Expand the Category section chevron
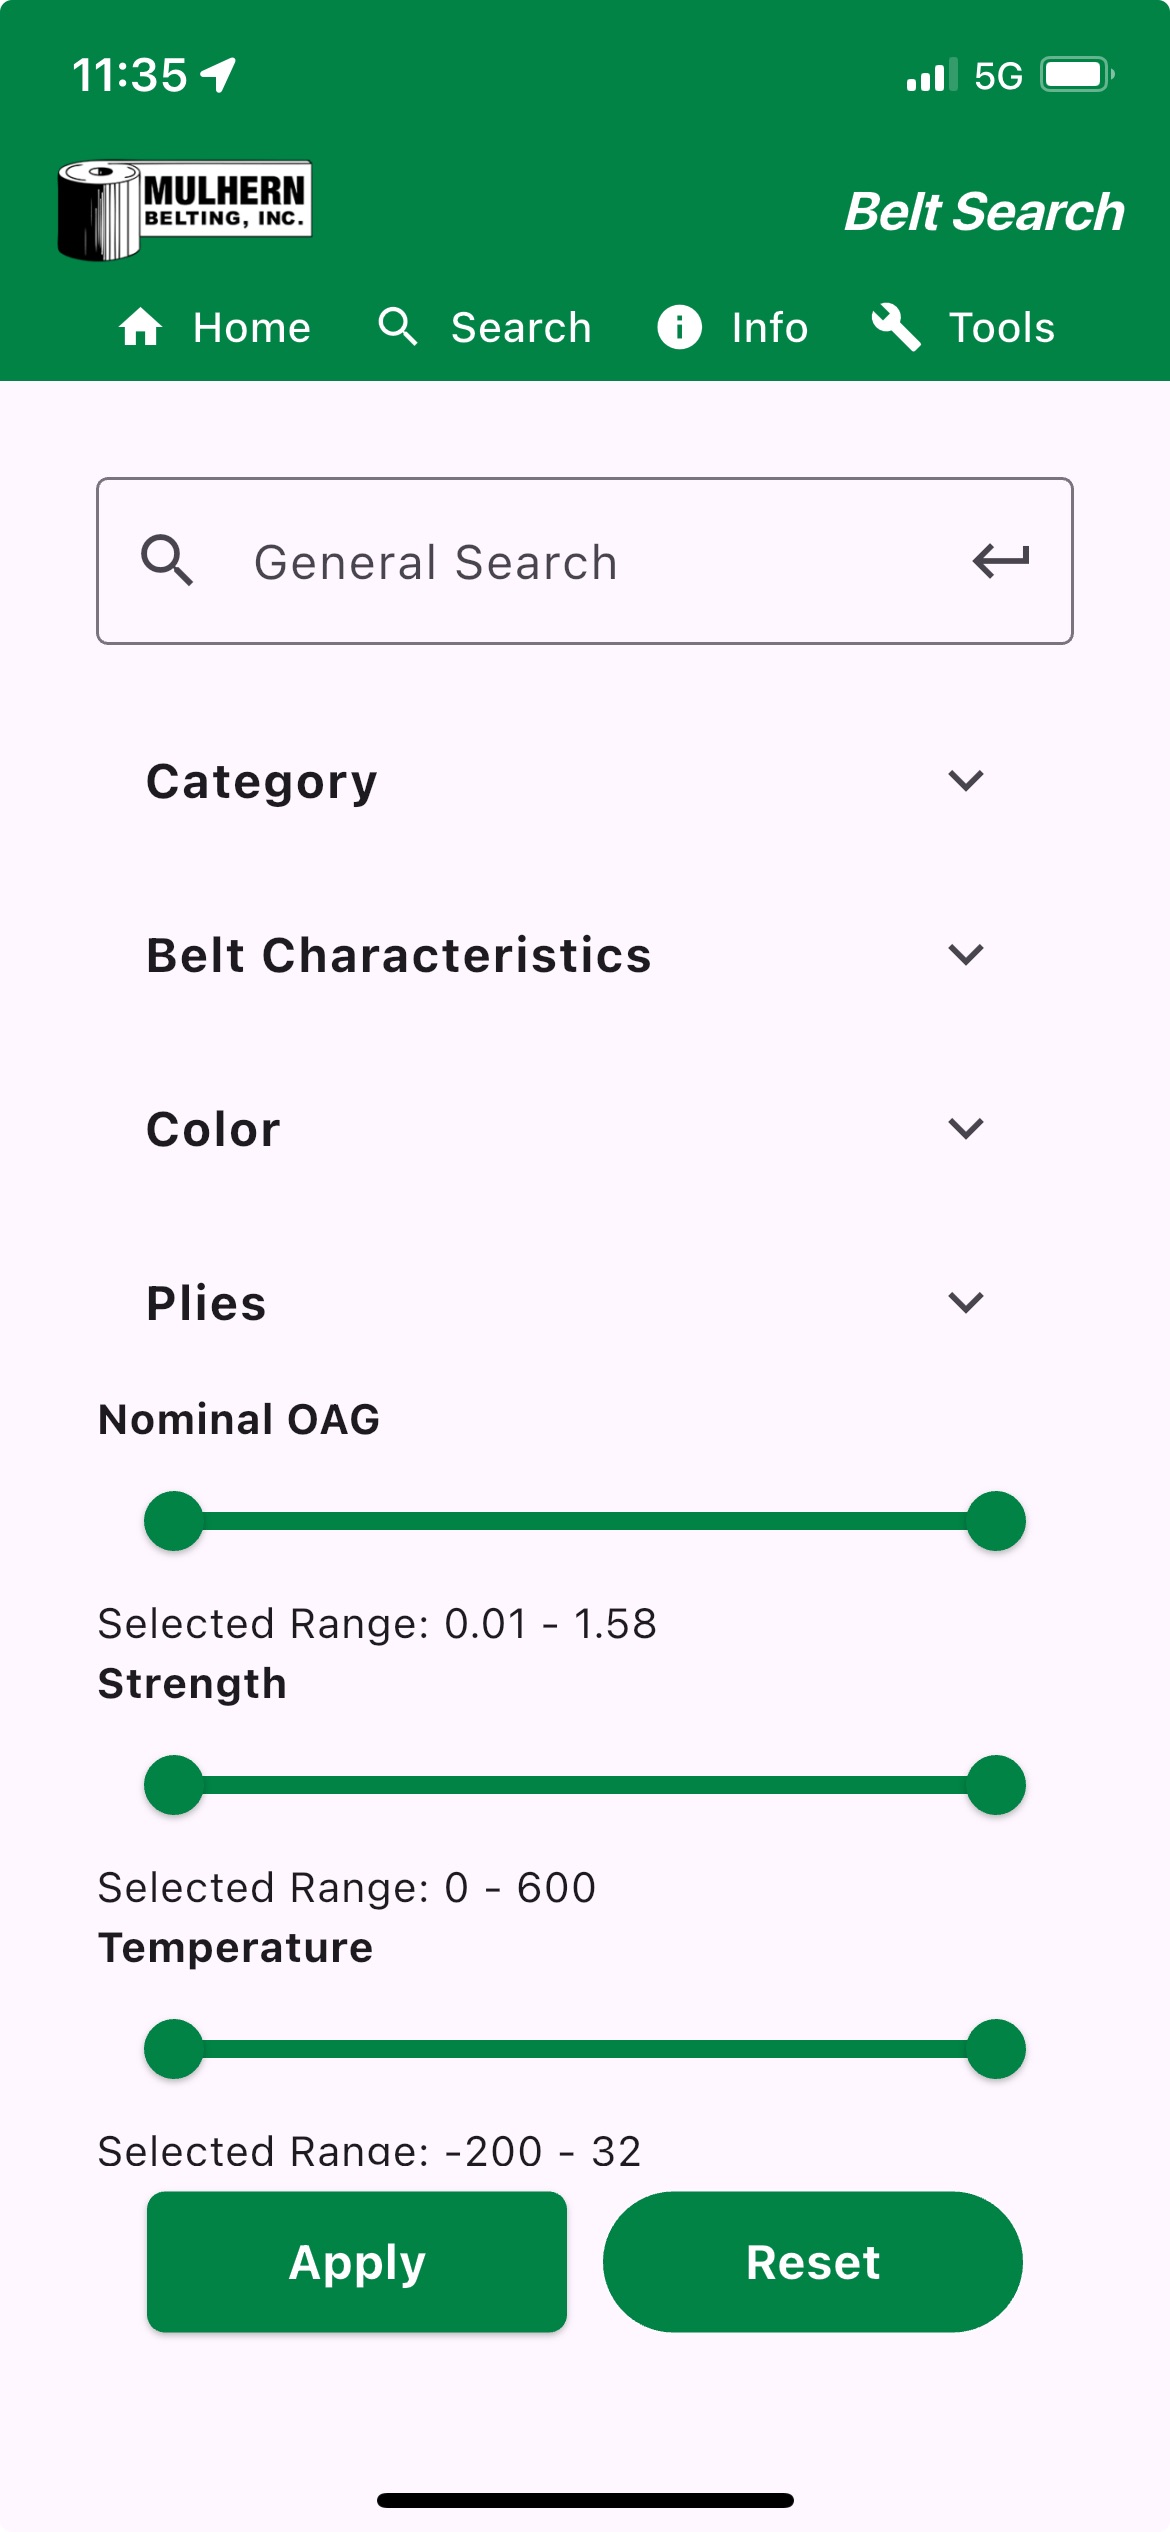 point(965,780)
